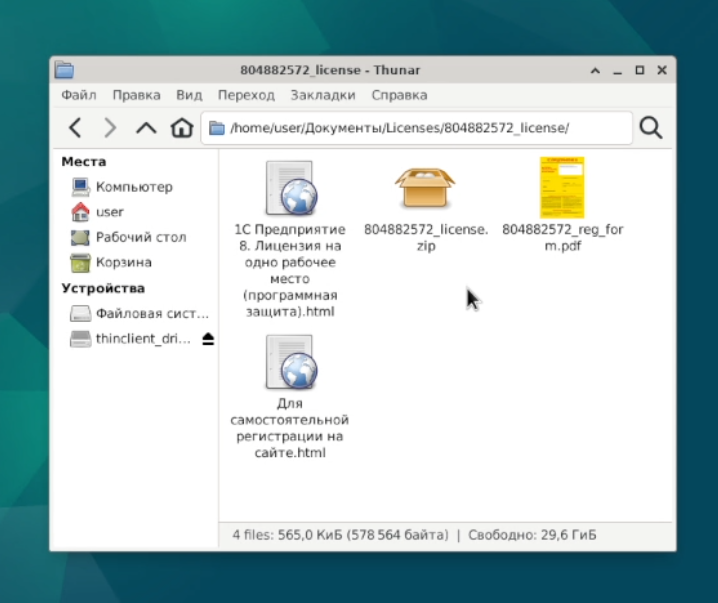Open Файловая сист... label in sidebar
The width and height of the screenshot is (718, 603).
152,314
